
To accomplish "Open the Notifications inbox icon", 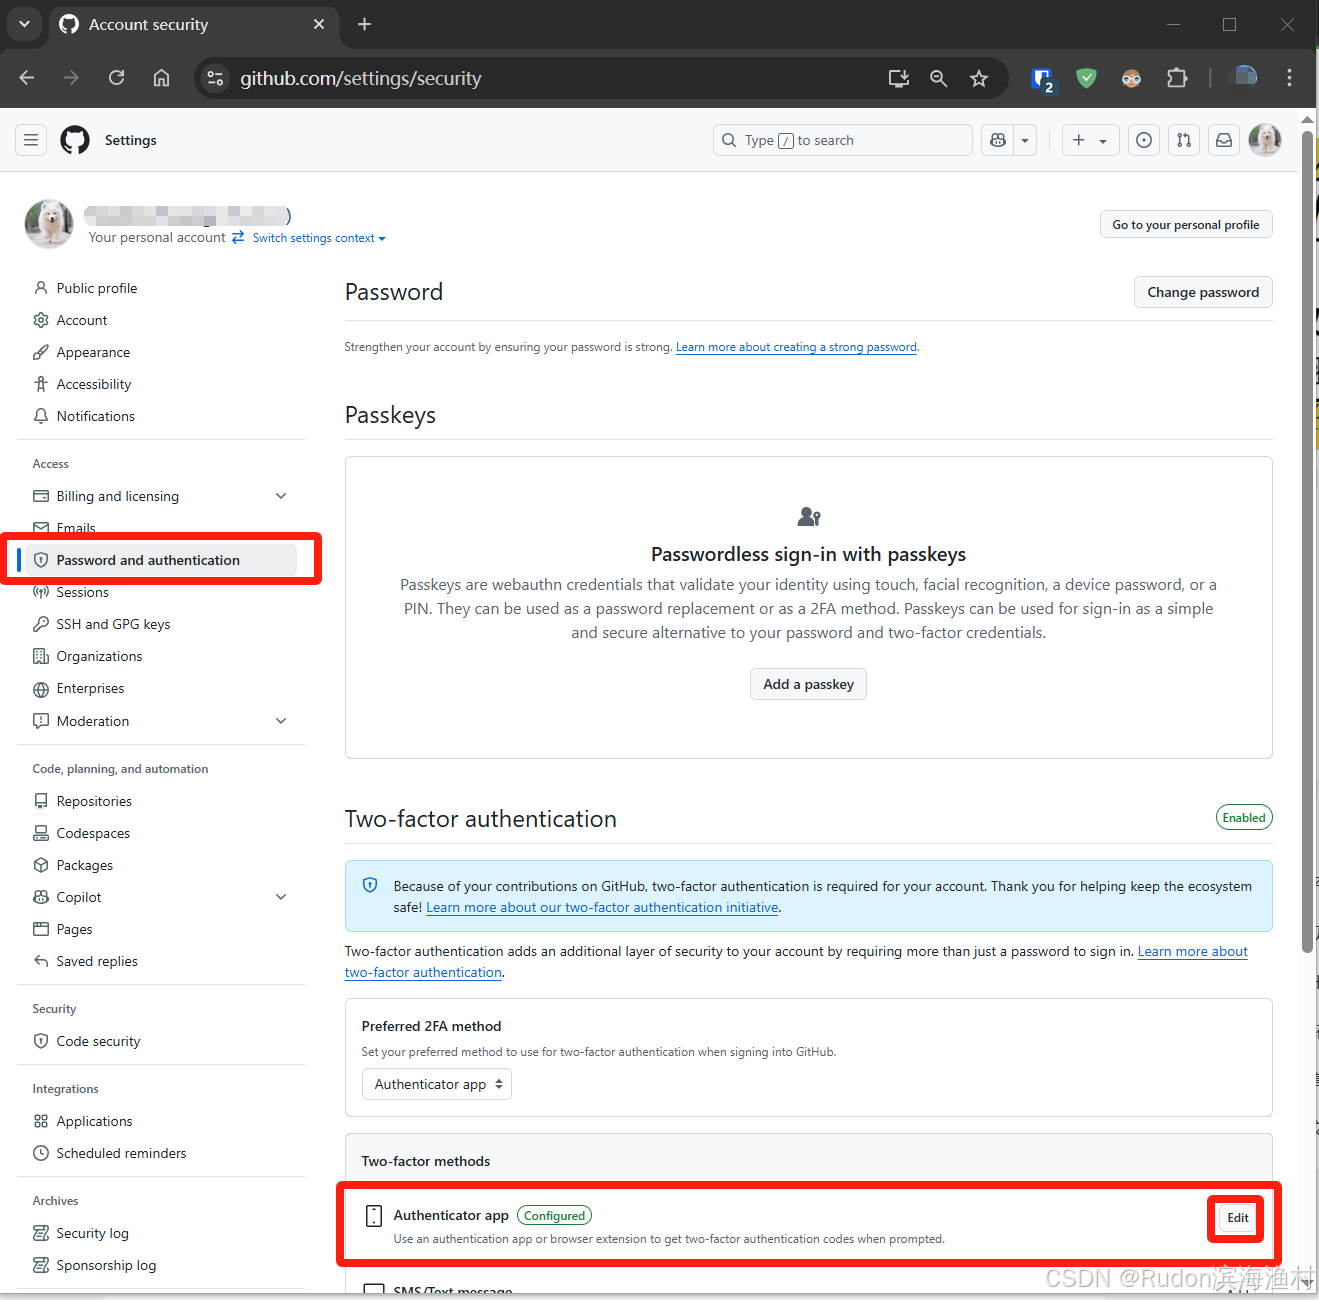I will pyautogui.click(x=1224, y=140).
